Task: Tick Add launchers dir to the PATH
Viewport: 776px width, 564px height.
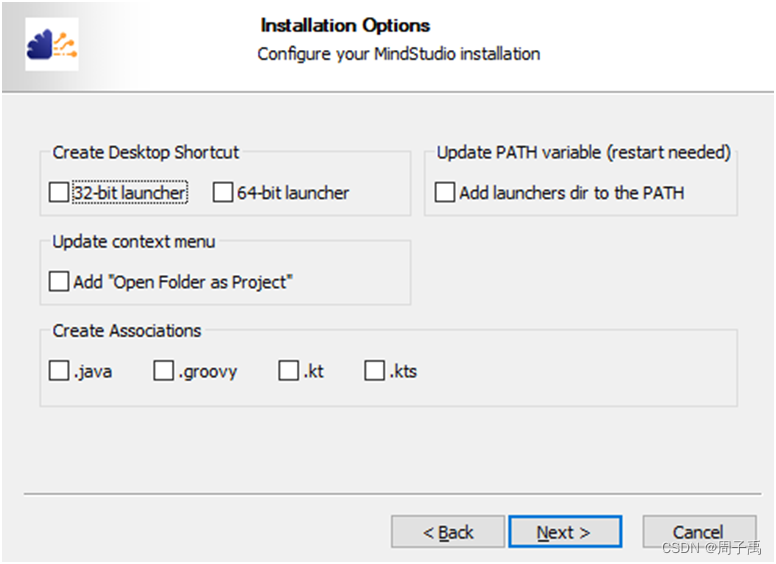Action: pyautogui.click(x=444, y=192)
